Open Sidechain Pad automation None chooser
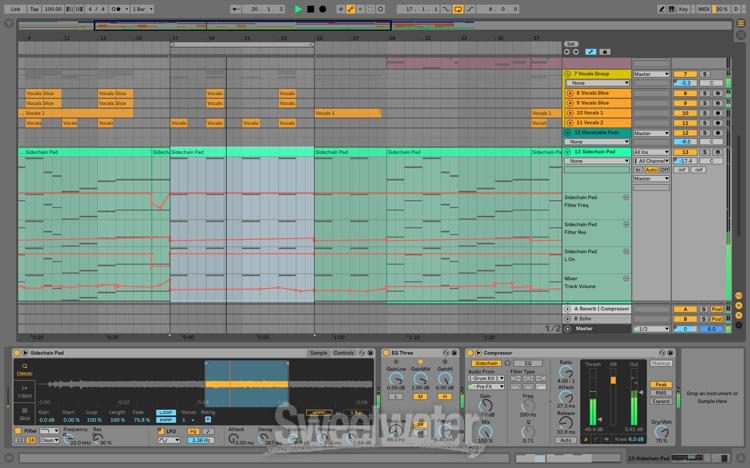This screenshot has height=468, width=750. tap(597, 161)
